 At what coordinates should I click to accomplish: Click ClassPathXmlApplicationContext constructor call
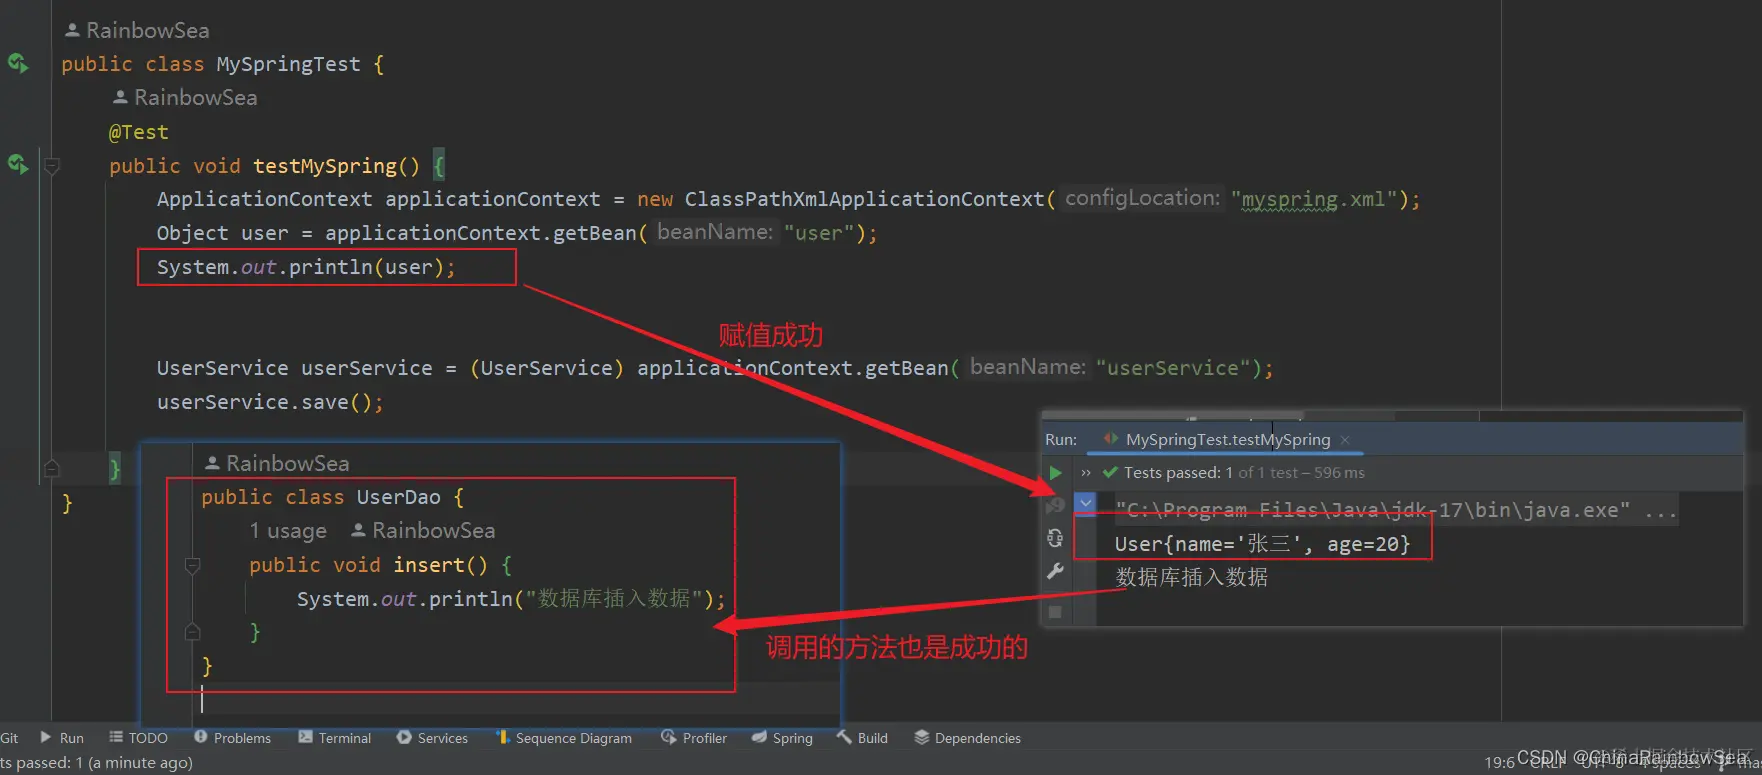click(x=864, y=199)
